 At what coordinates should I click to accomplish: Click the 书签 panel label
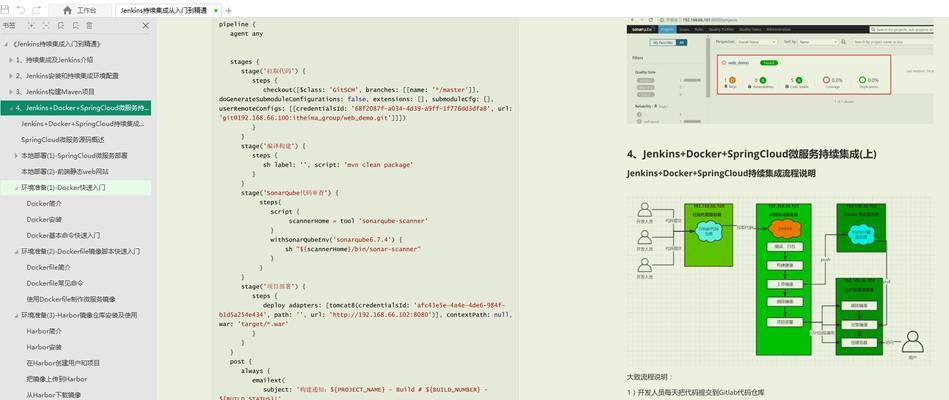(x=9, y=25)
